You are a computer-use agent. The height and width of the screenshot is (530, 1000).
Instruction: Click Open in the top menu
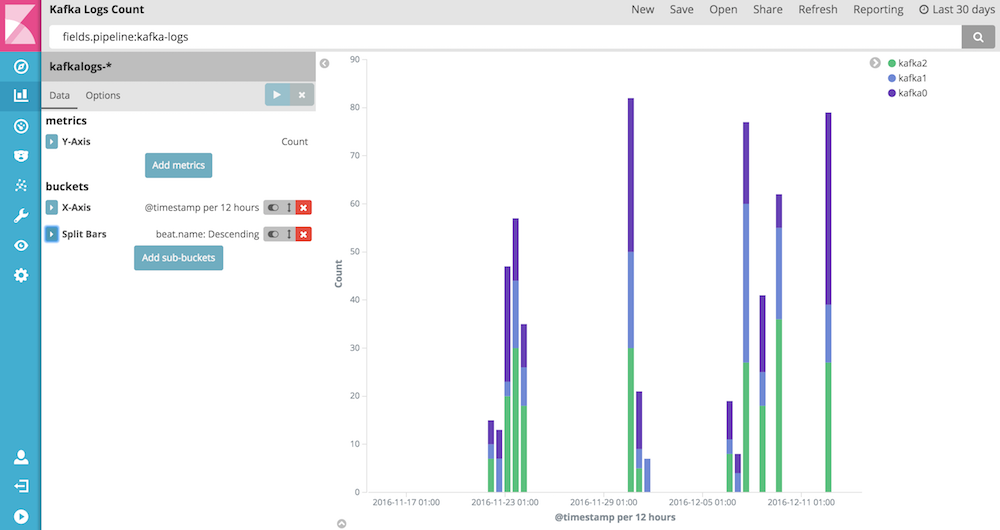pos(723,10)
